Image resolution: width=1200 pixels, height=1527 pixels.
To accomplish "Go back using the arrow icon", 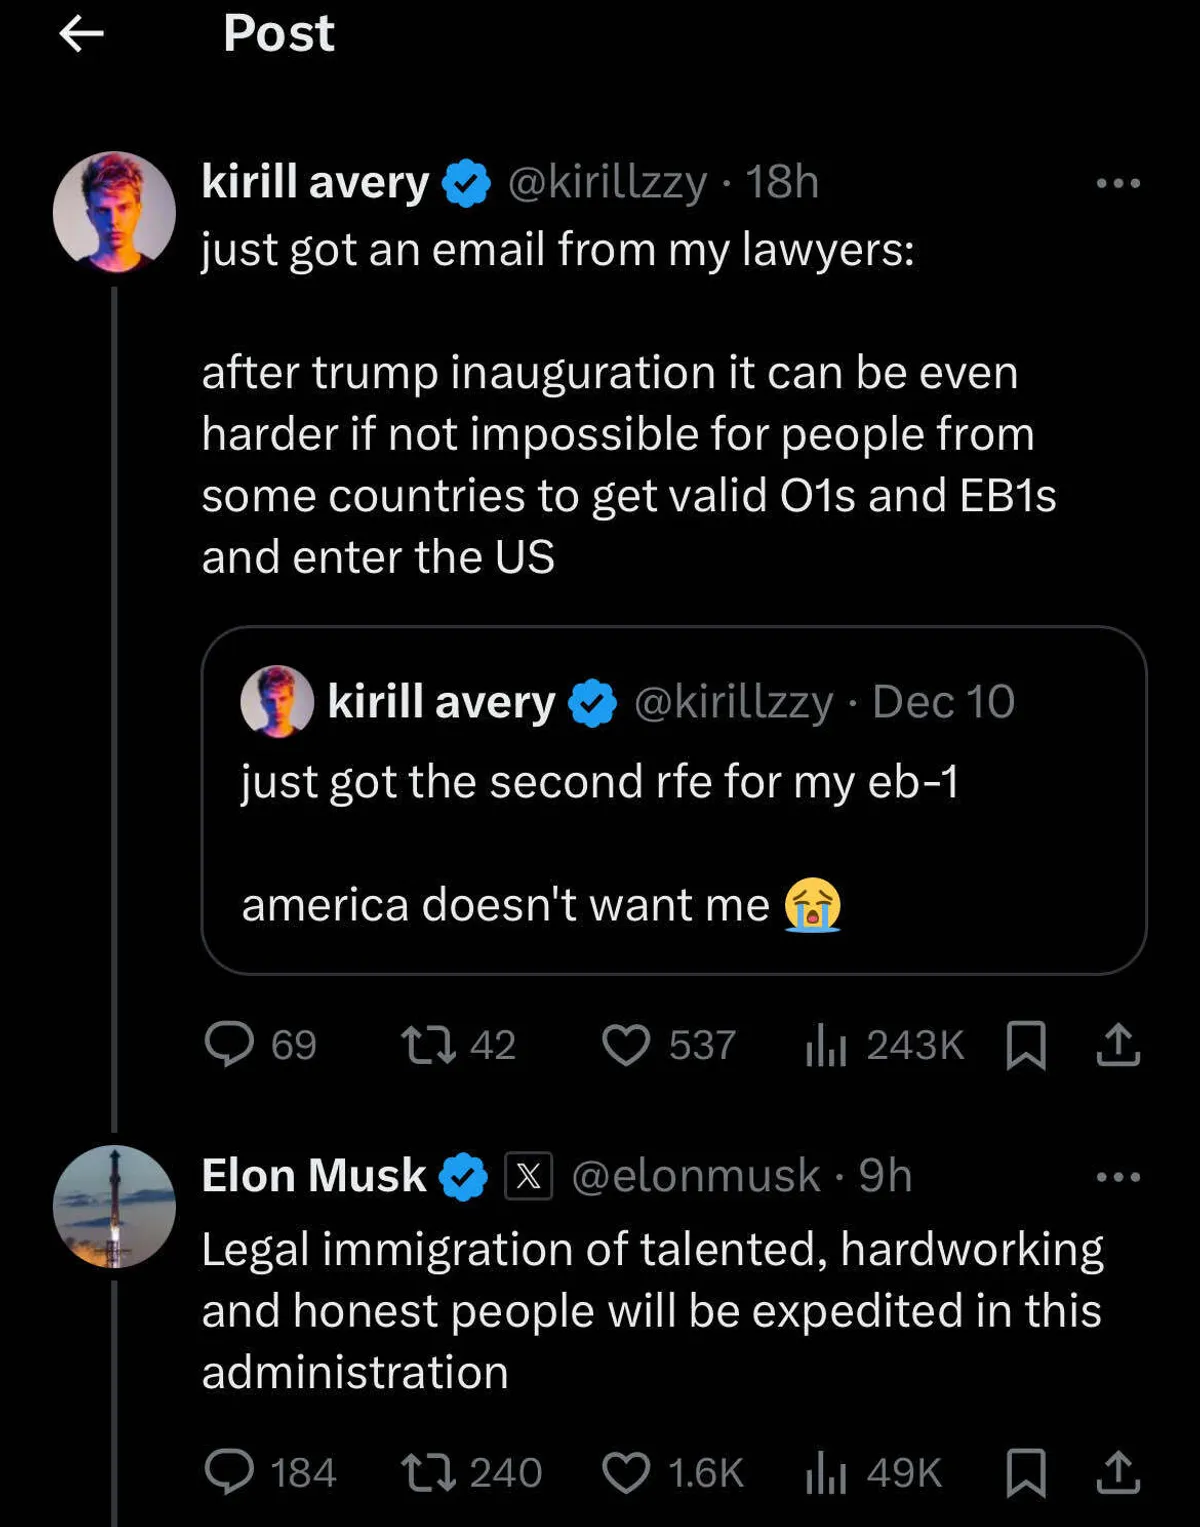I will [x=82, y=34].
